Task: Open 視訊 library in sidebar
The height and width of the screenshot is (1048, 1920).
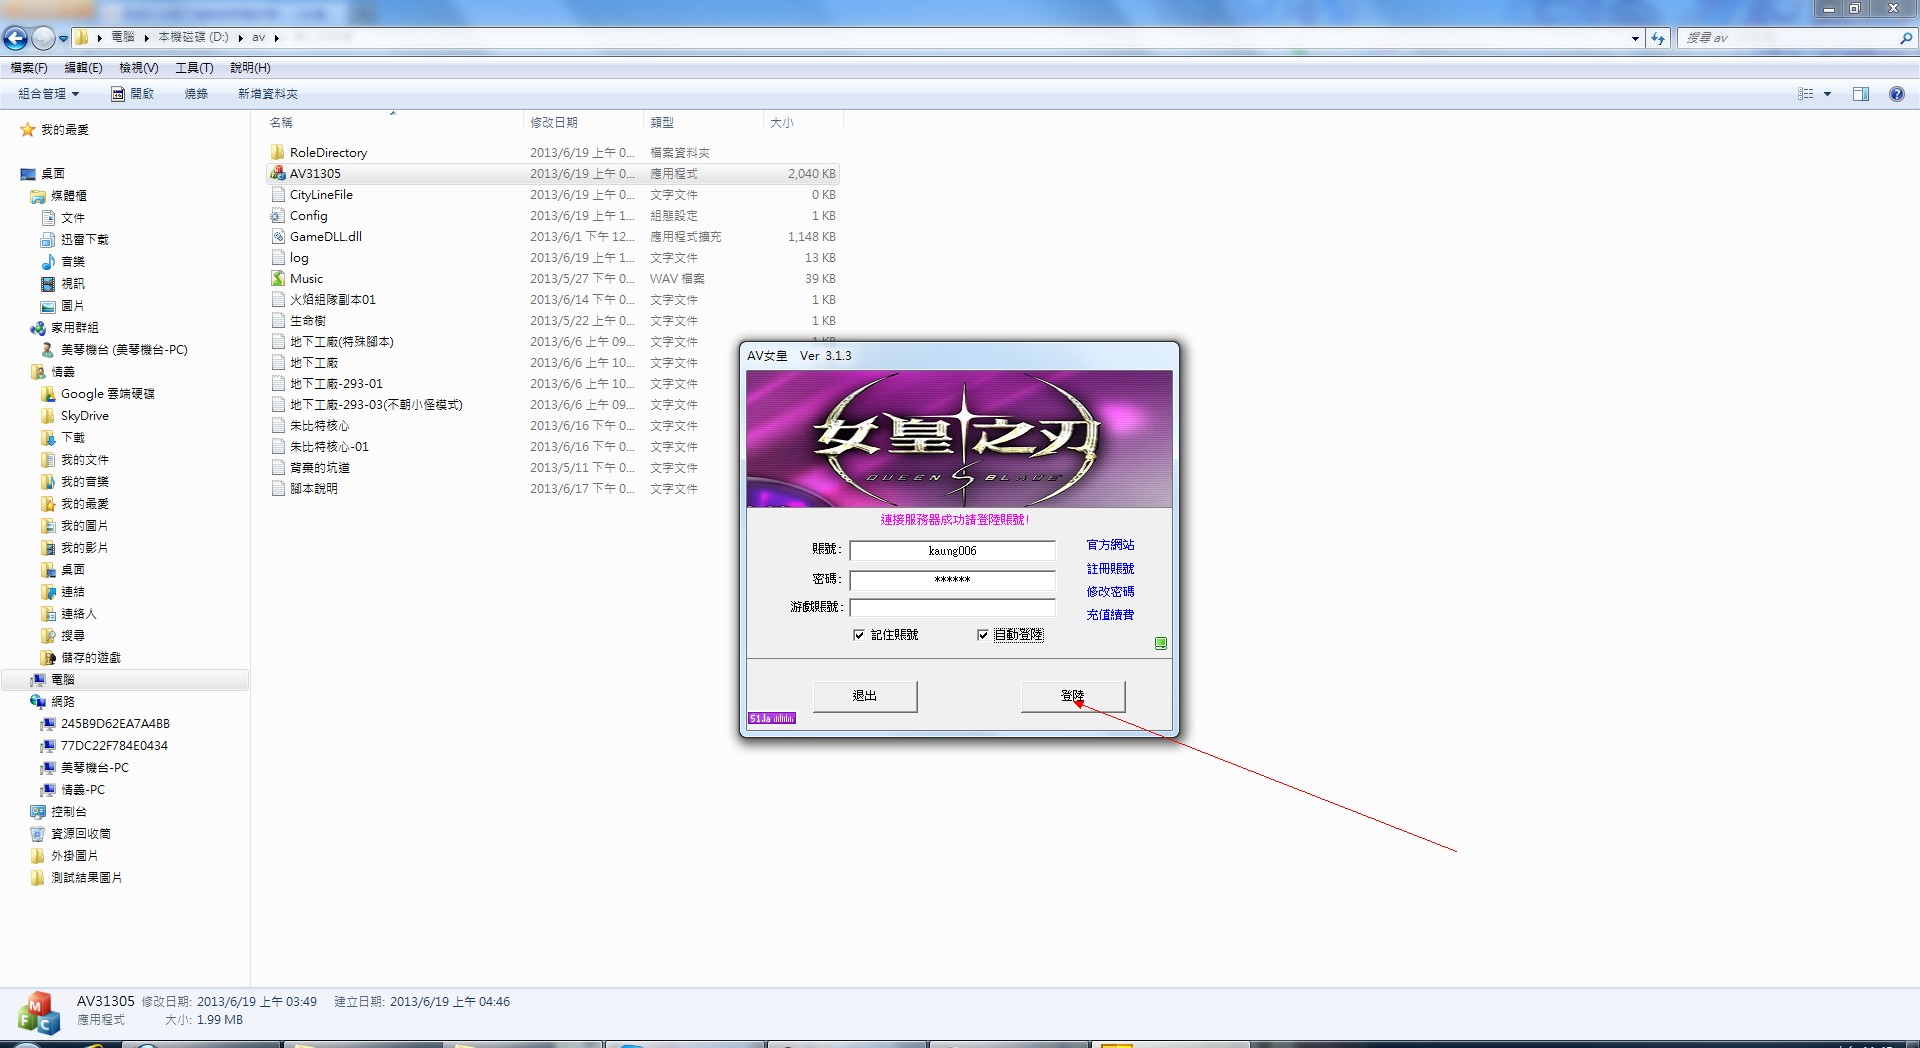Action: click(x=63, y=284)
